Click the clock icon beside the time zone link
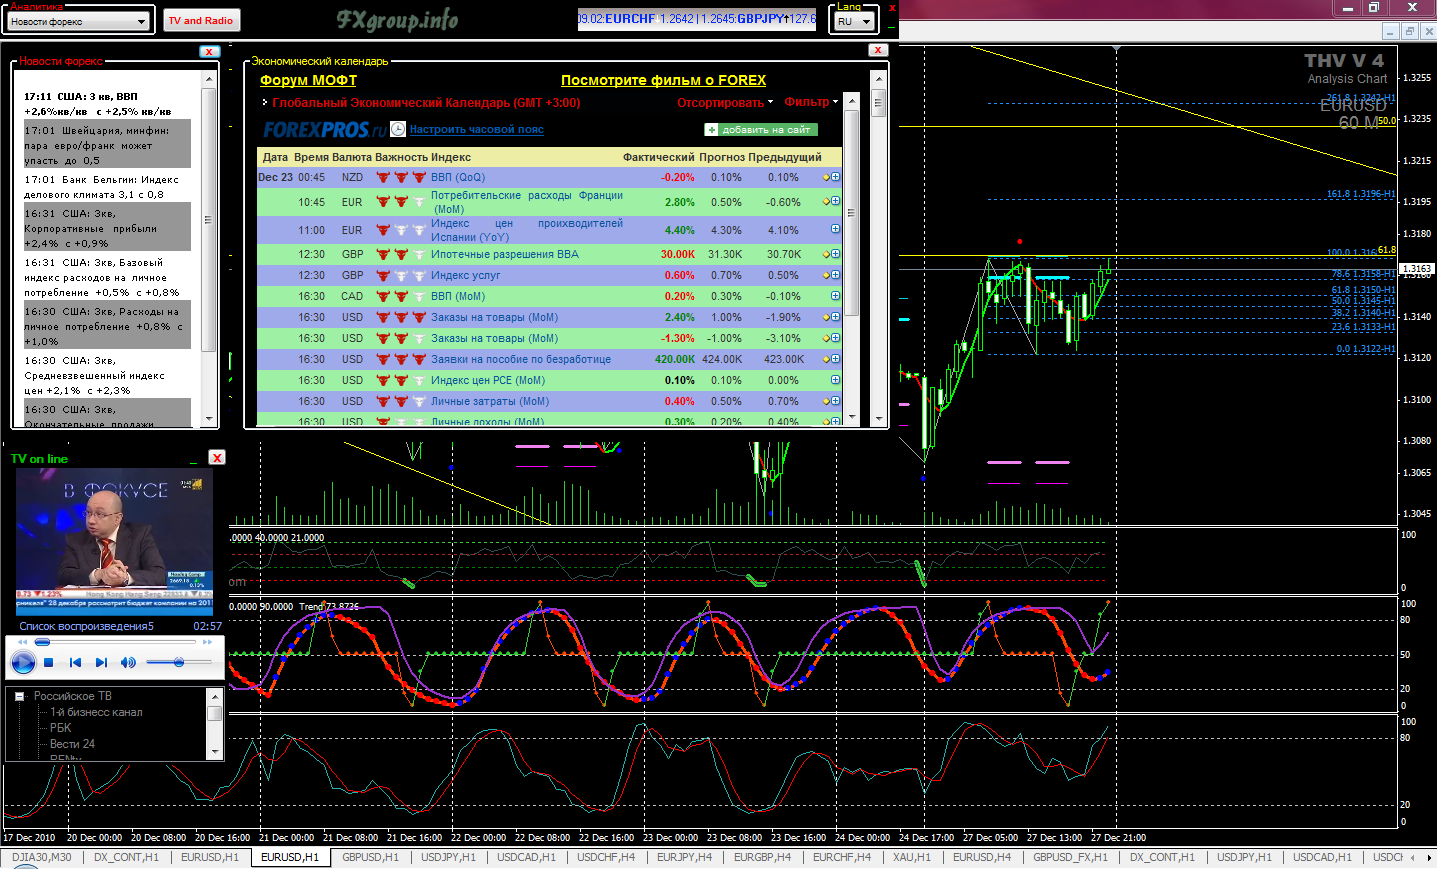The image size is (1437, 869). click(x=398, y=129)
